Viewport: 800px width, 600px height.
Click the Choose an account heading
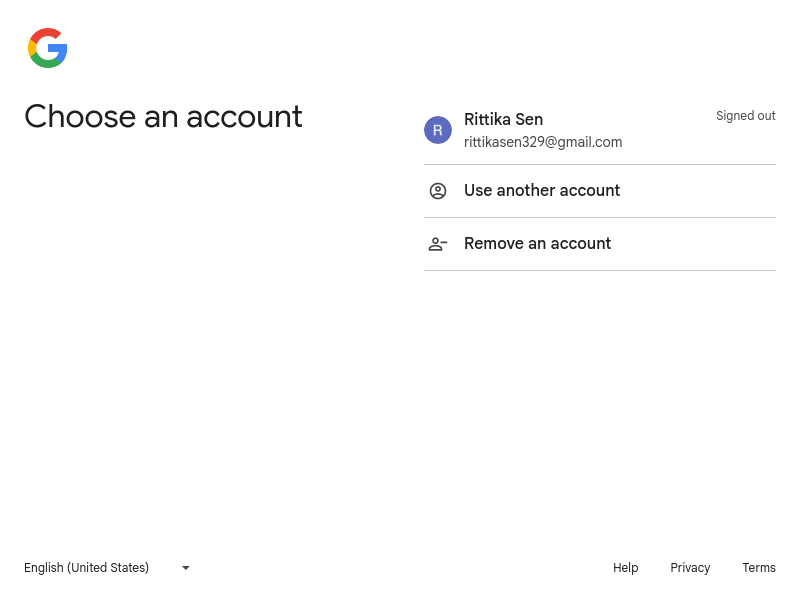click(163, 116)
